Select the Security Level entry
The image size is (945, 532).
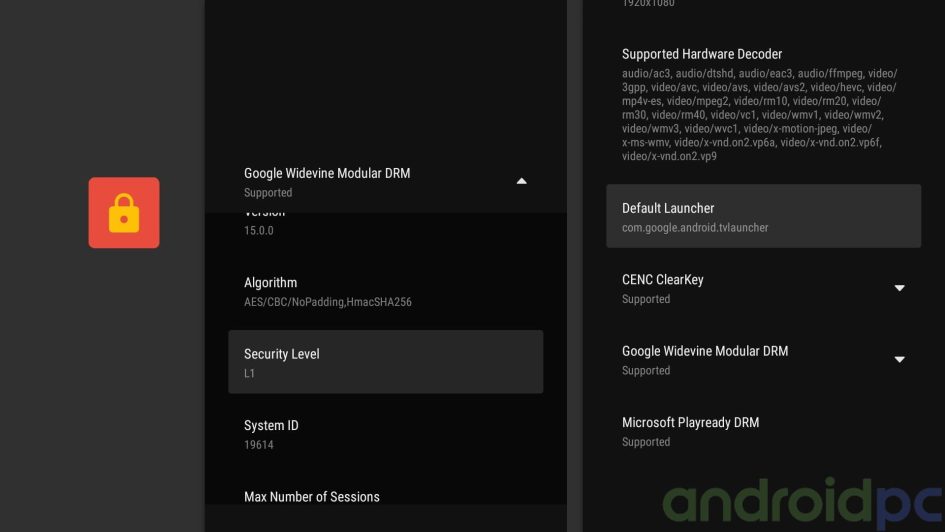point(385,362)
